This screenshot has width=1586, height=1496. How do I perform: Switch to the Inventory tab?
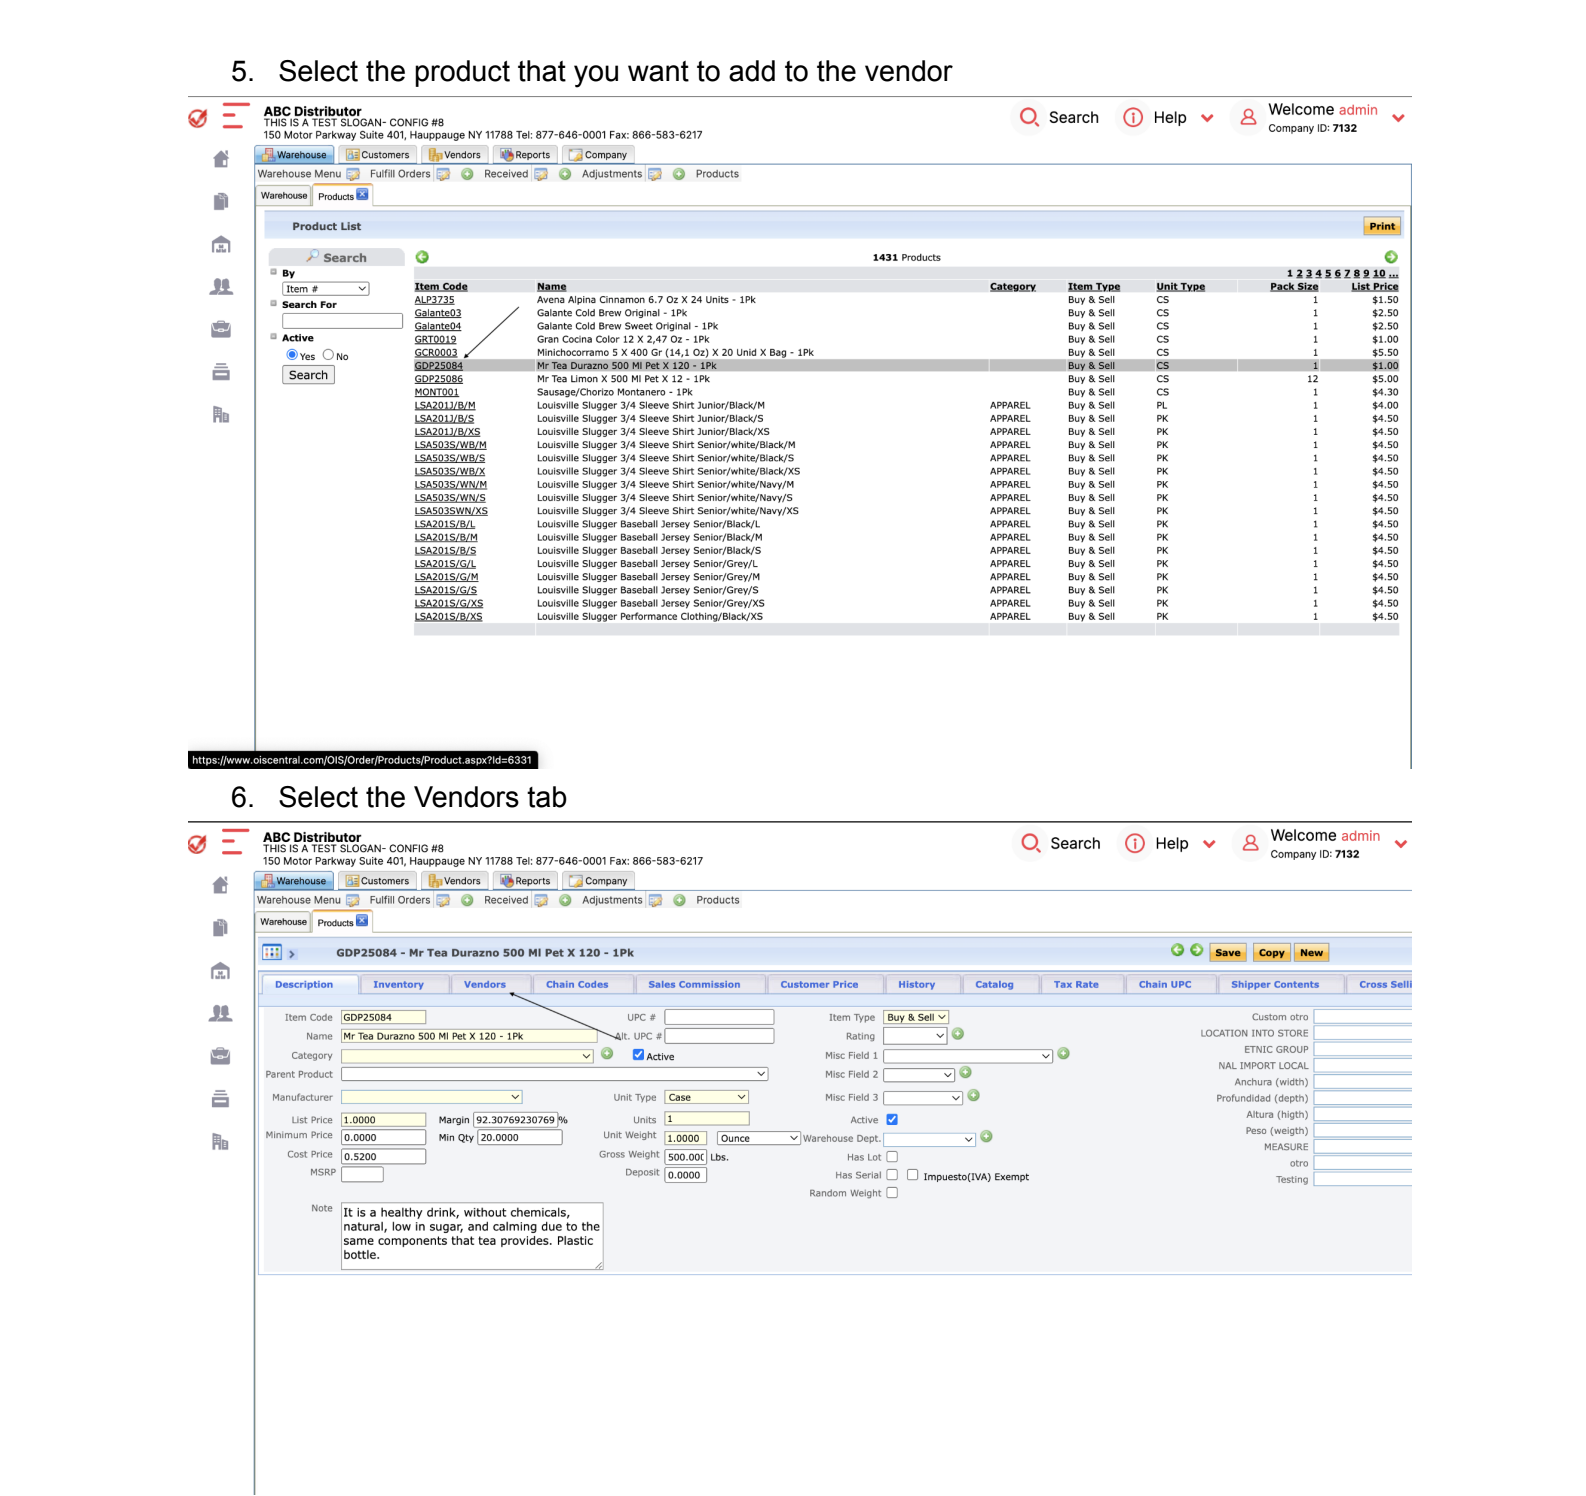pyautogui.click(x=398, y=985)
